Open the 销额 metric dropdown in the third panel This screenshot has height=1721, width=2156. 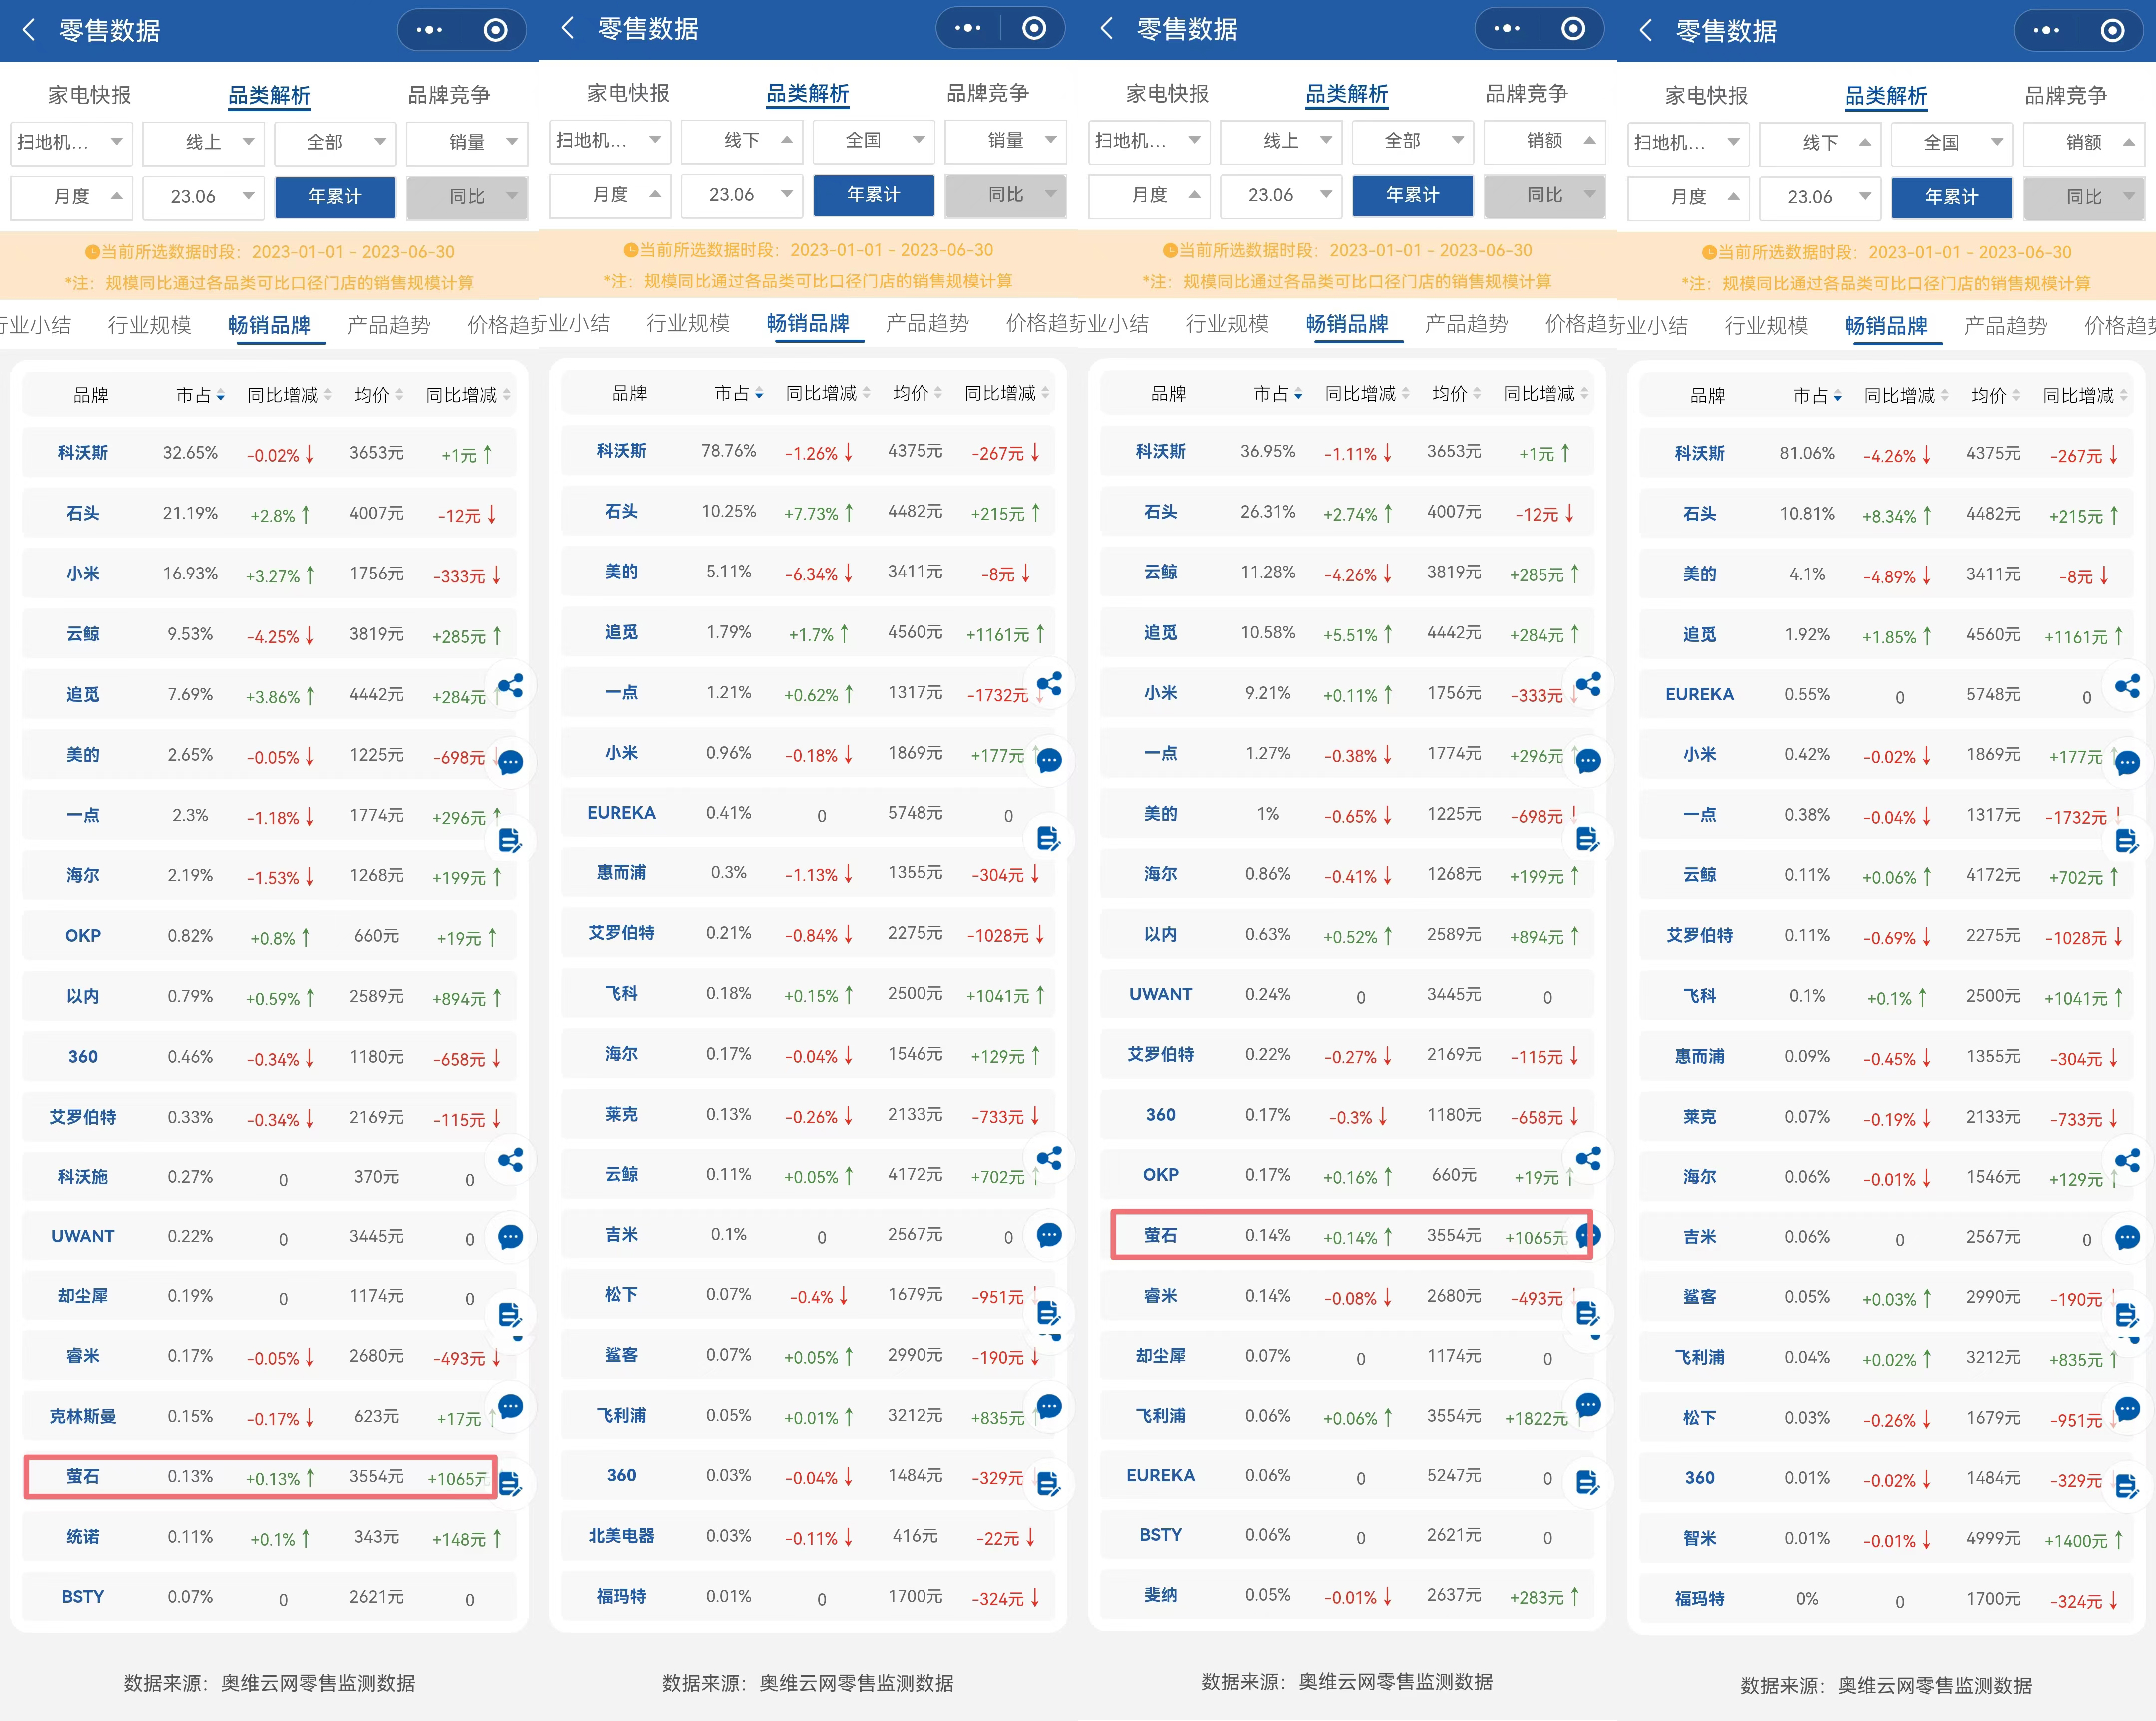point(1544,140)
